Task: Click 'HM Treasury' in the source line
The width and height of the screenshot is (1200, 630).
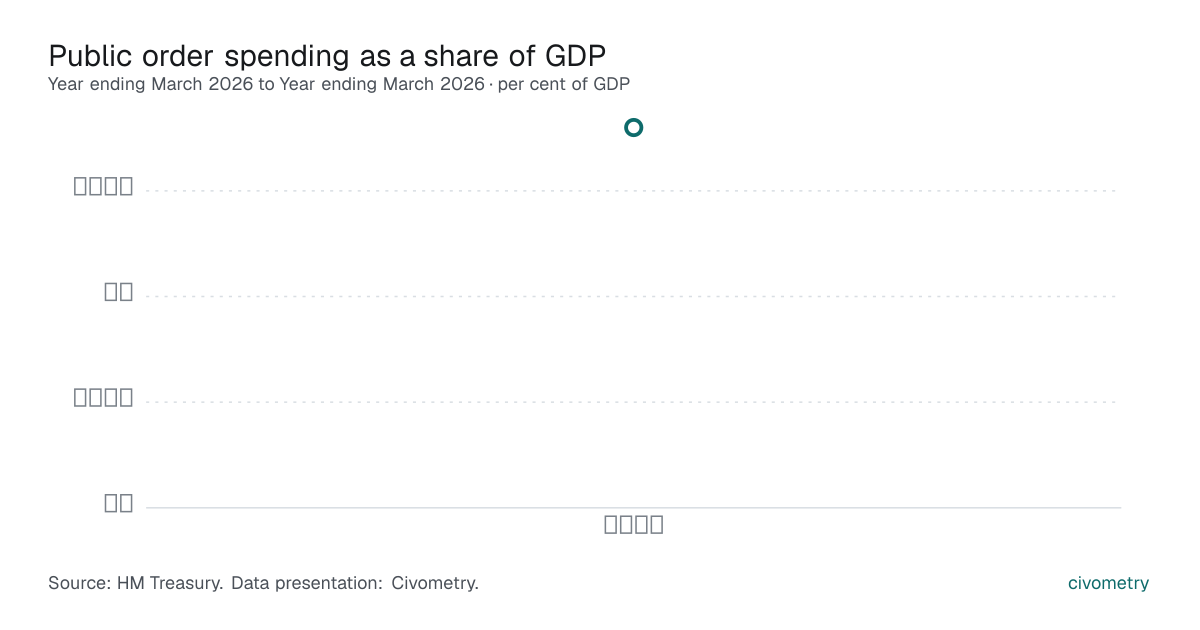Action: point(170,583)
